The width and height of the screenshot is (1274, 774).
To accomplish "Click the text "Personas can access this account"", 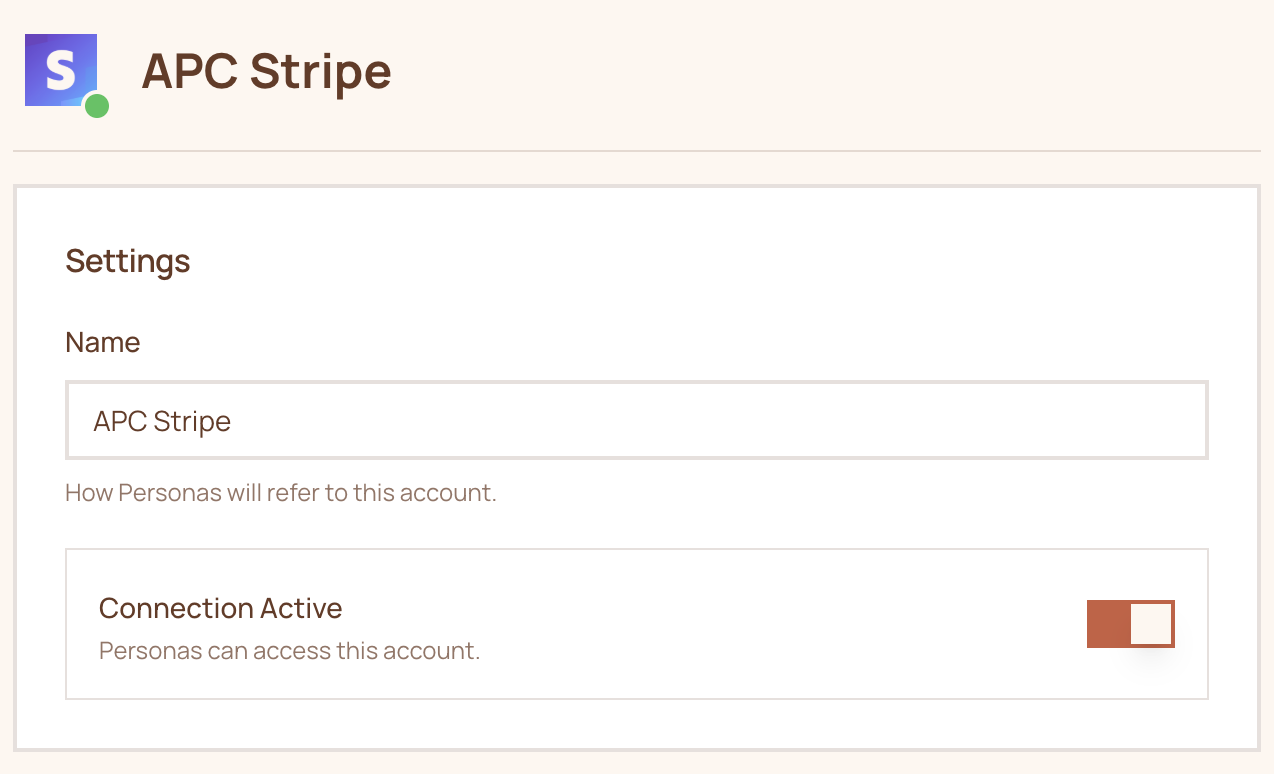I will pyautogui.click(x=288, y=650).
